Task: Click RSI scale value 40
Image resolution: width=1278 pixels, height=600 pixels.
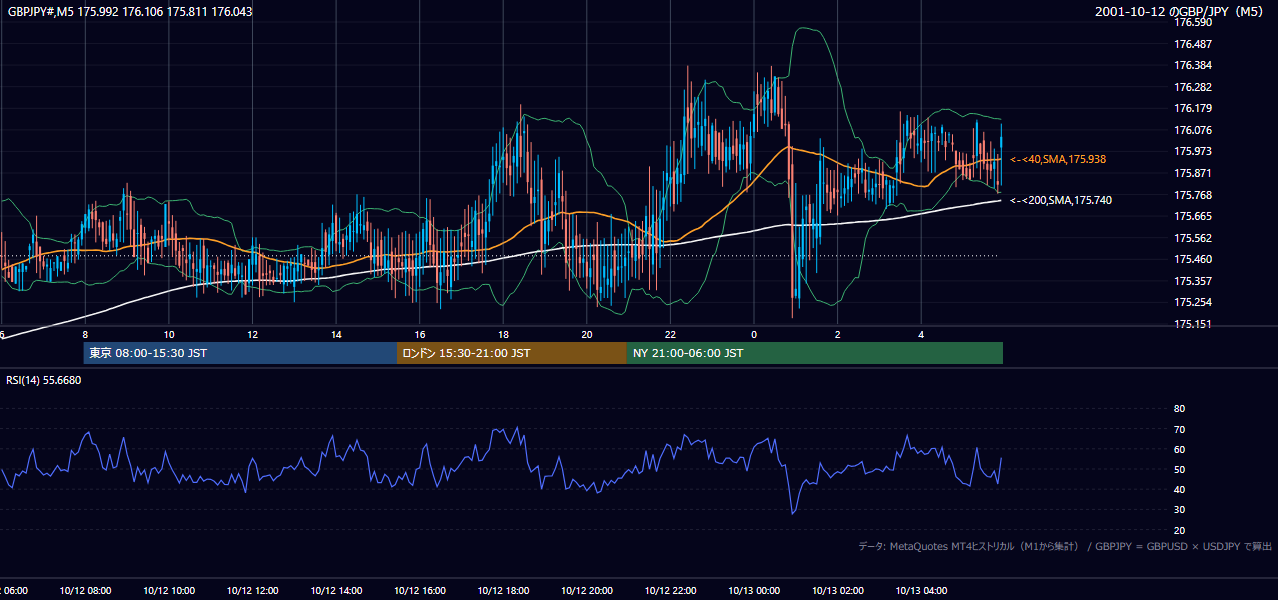Action: point(1179,489)
